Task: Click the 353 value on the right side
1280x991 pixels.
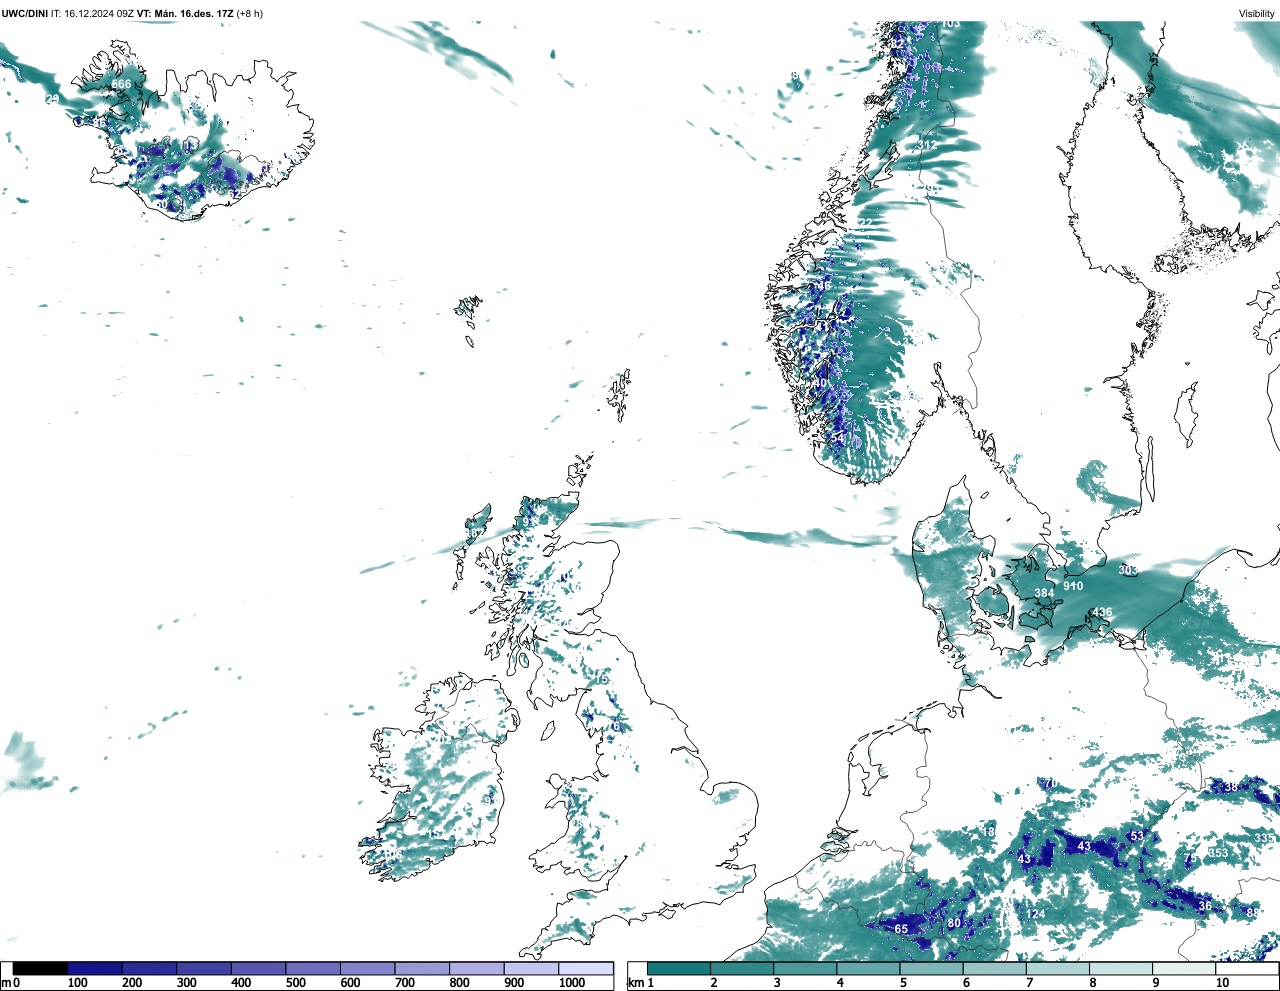Action: pyautogui.click(x=1218, y=853)
